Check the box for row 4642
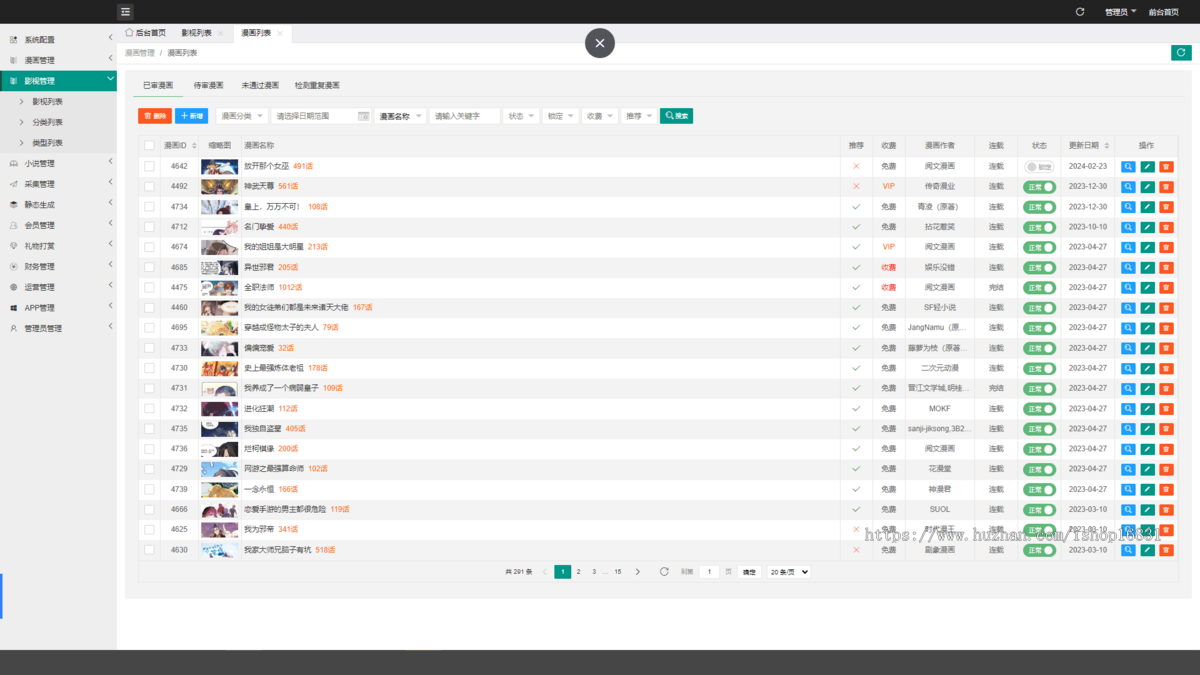This screenshot has height=675, width=1200. [x=149, y=167]
